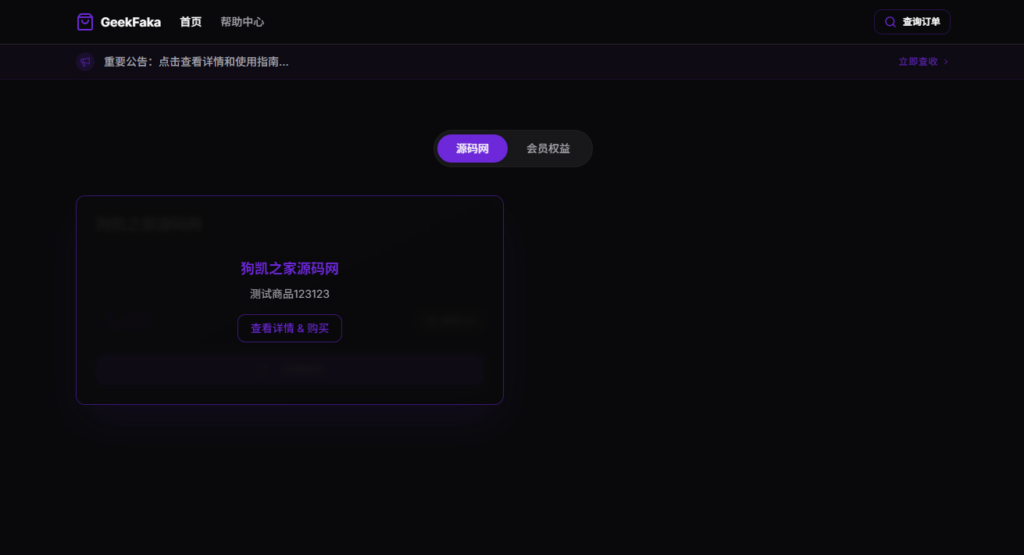
Task: Click the 测试商品123123 product description
Action: coord(289,294)
